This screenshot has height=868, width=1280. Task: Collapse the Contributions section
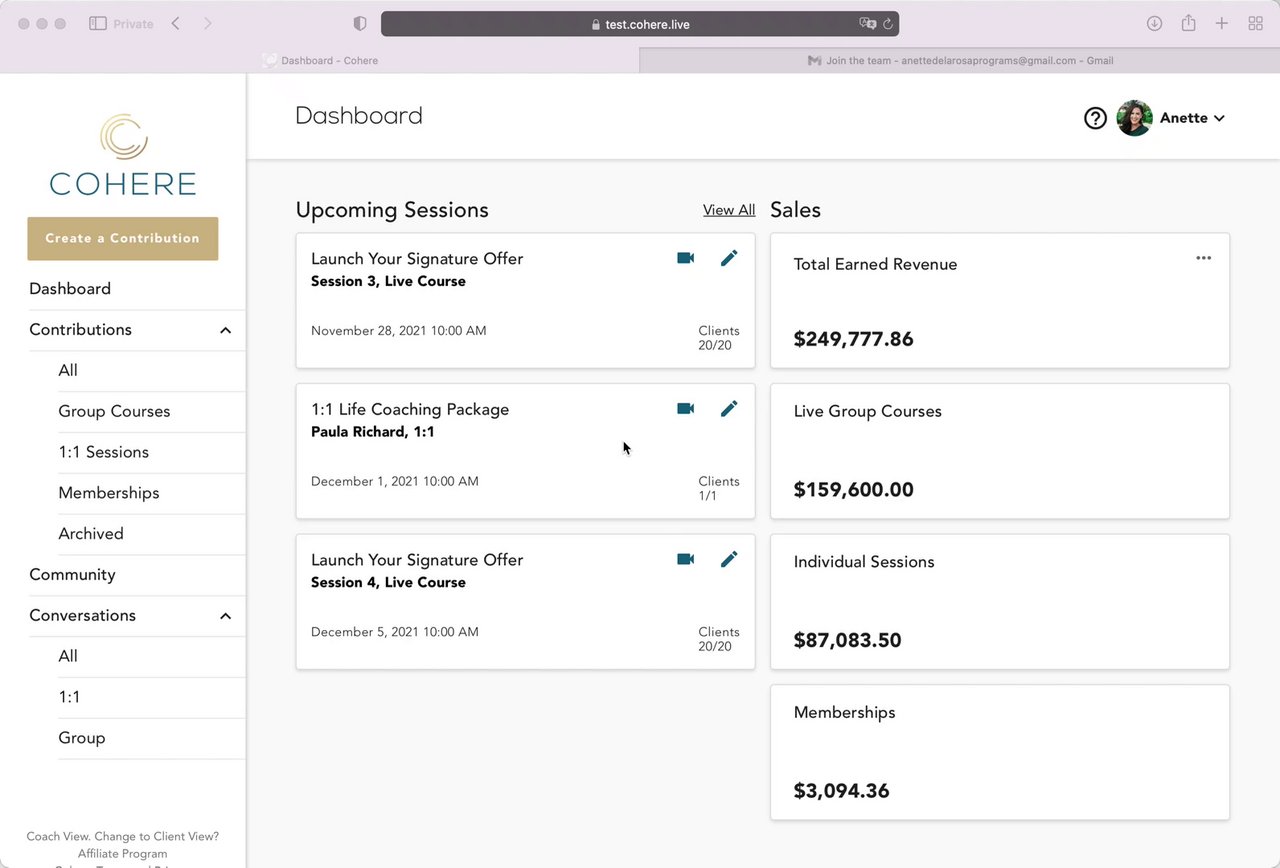(225, 330)
